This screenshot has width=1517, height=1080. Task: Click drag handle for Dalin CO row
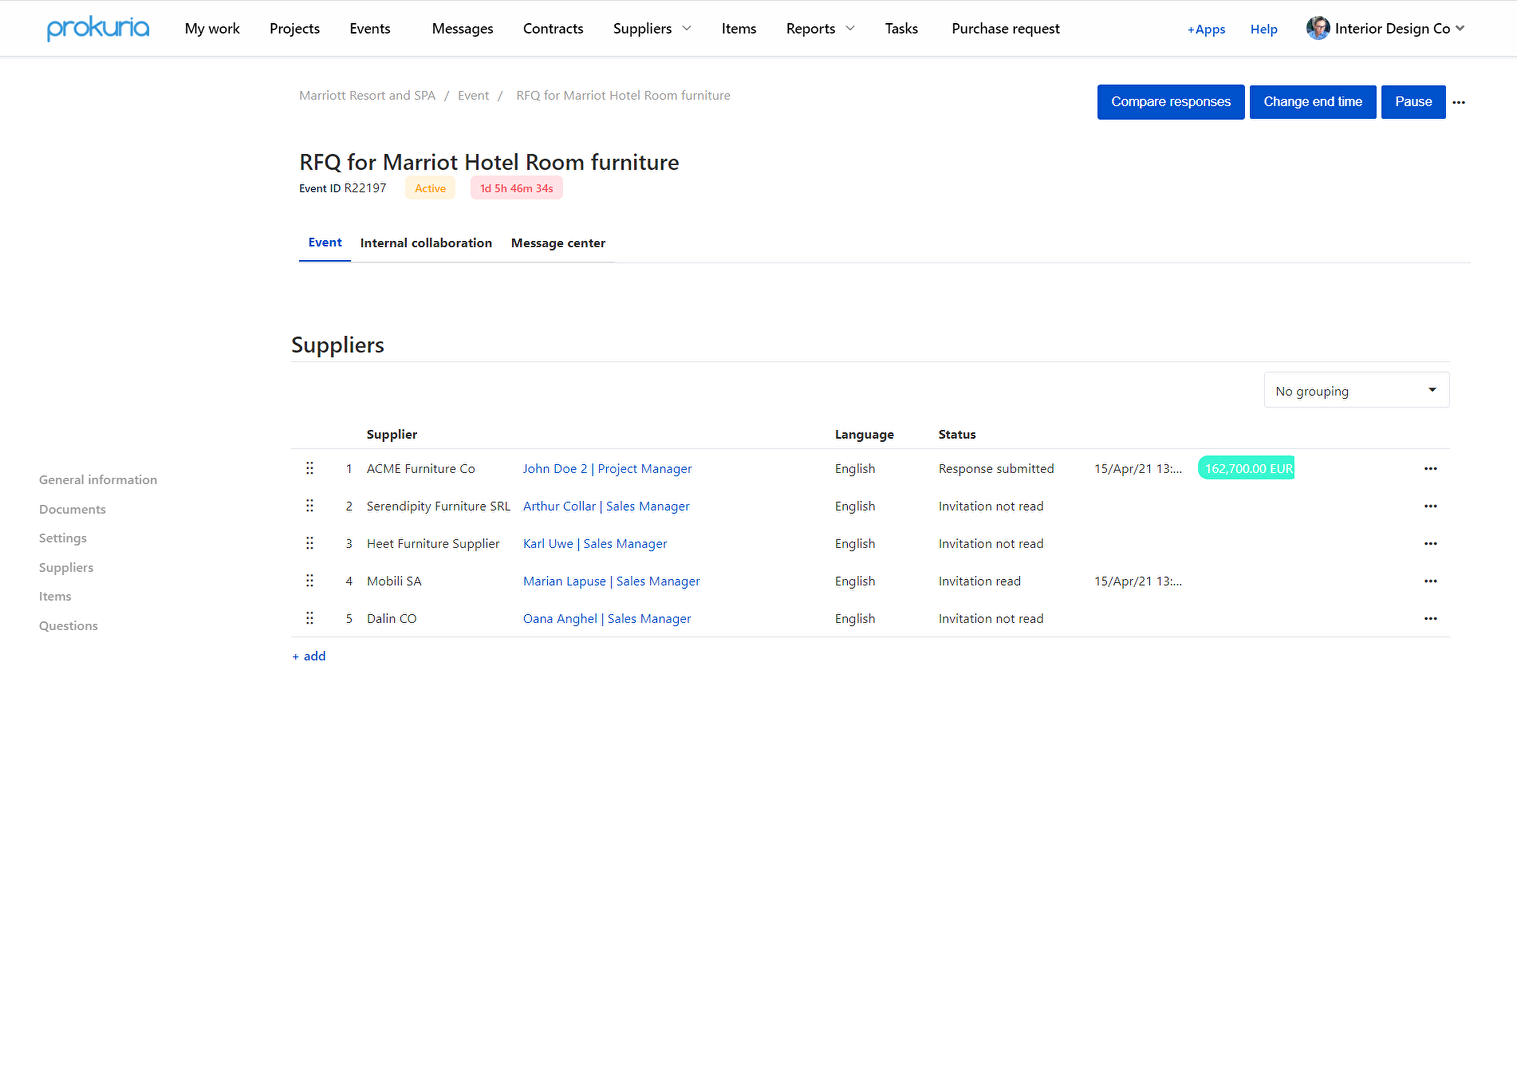coord(310,618)
